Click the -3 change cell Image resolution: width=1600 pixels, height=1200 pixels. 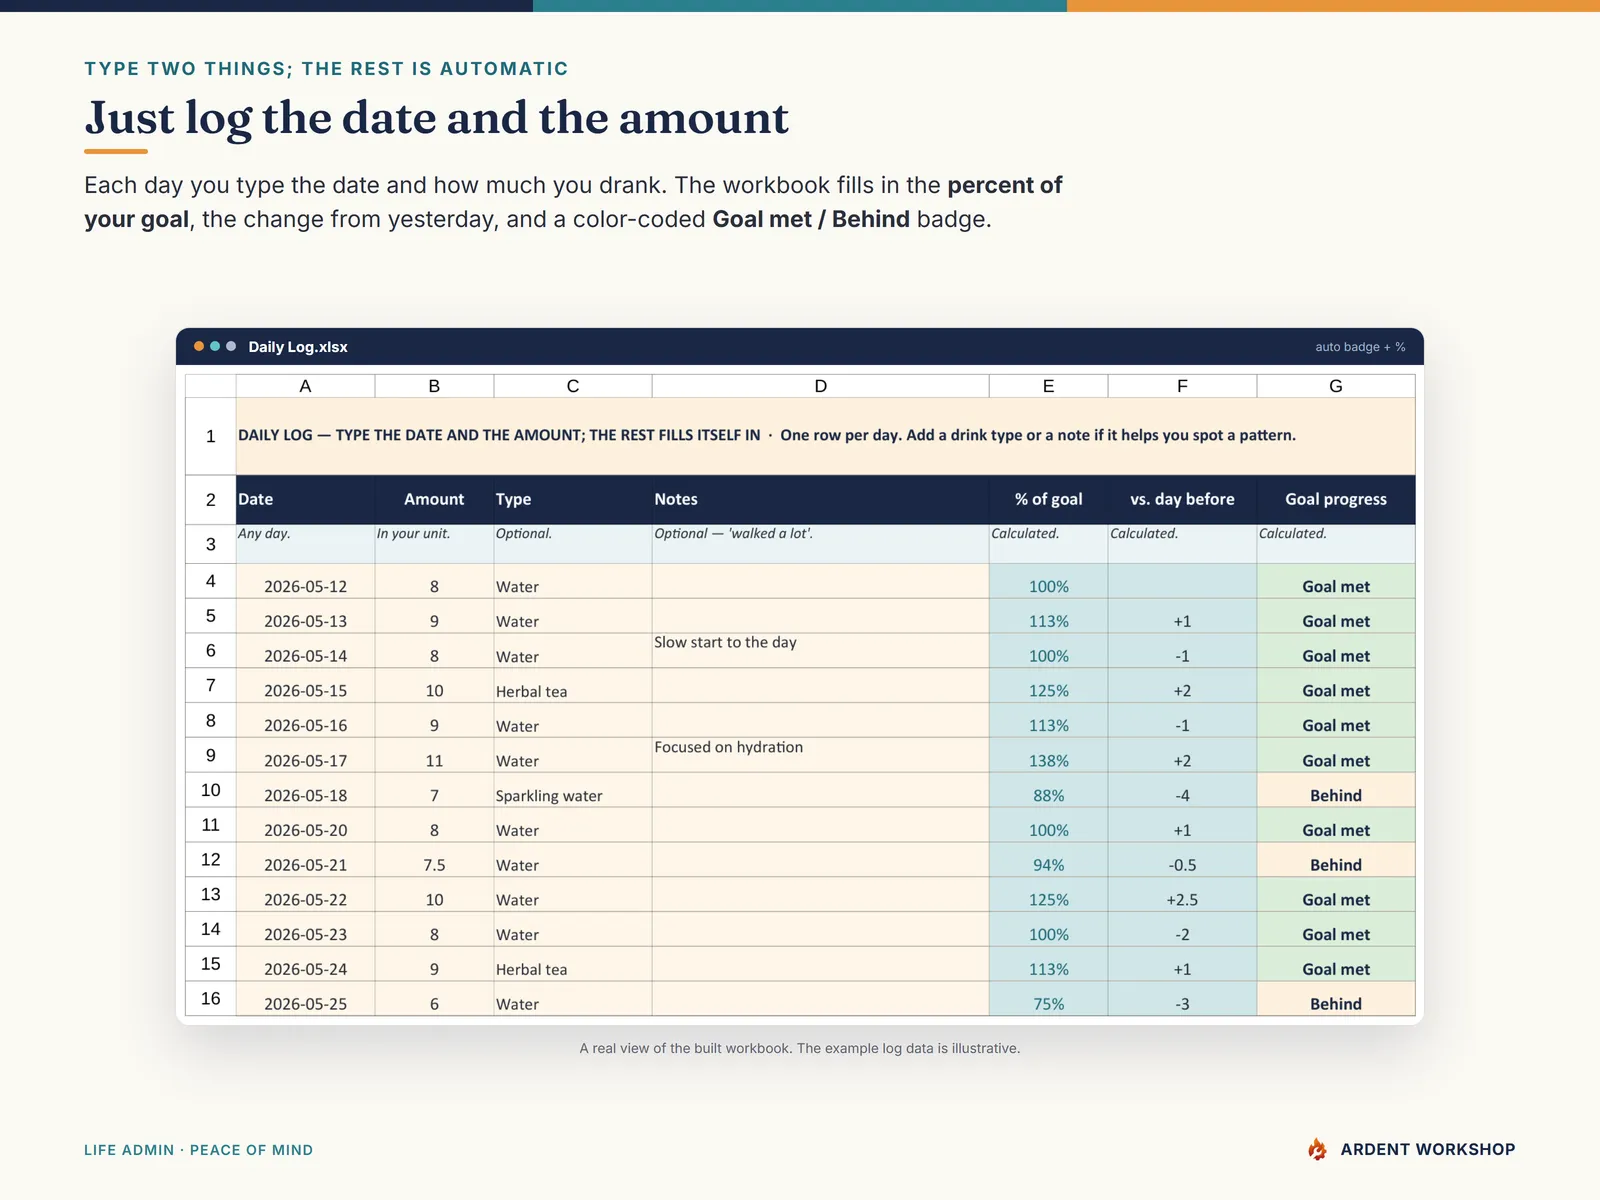1182,998
